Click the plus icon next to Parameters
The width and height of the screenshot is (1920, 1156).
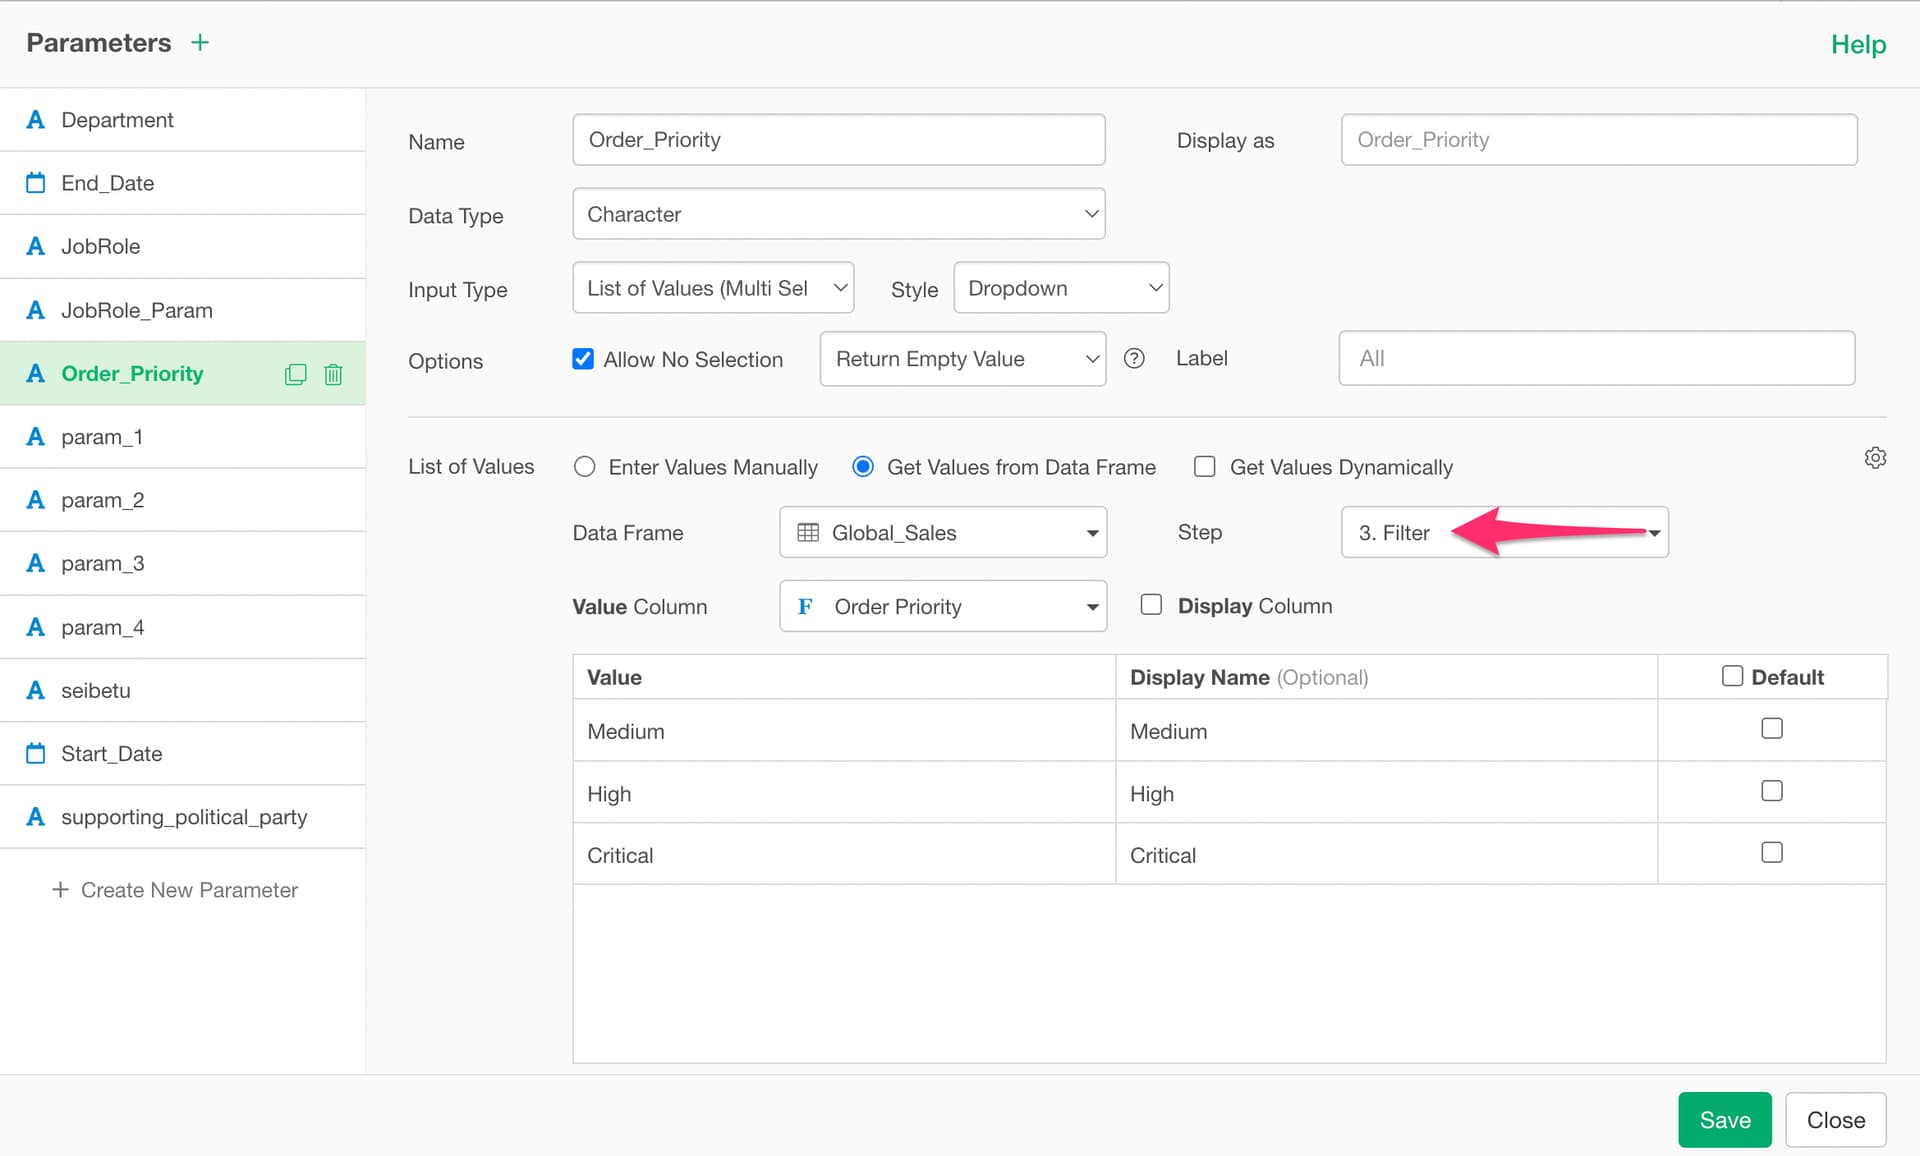point(200,42)
